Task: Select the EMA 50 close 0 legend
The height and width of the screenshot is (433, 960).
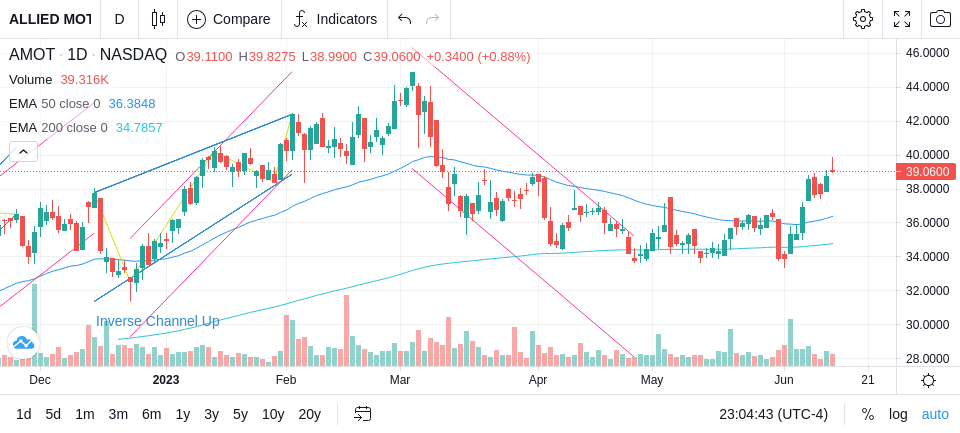Action: click(x=54, y=104)
